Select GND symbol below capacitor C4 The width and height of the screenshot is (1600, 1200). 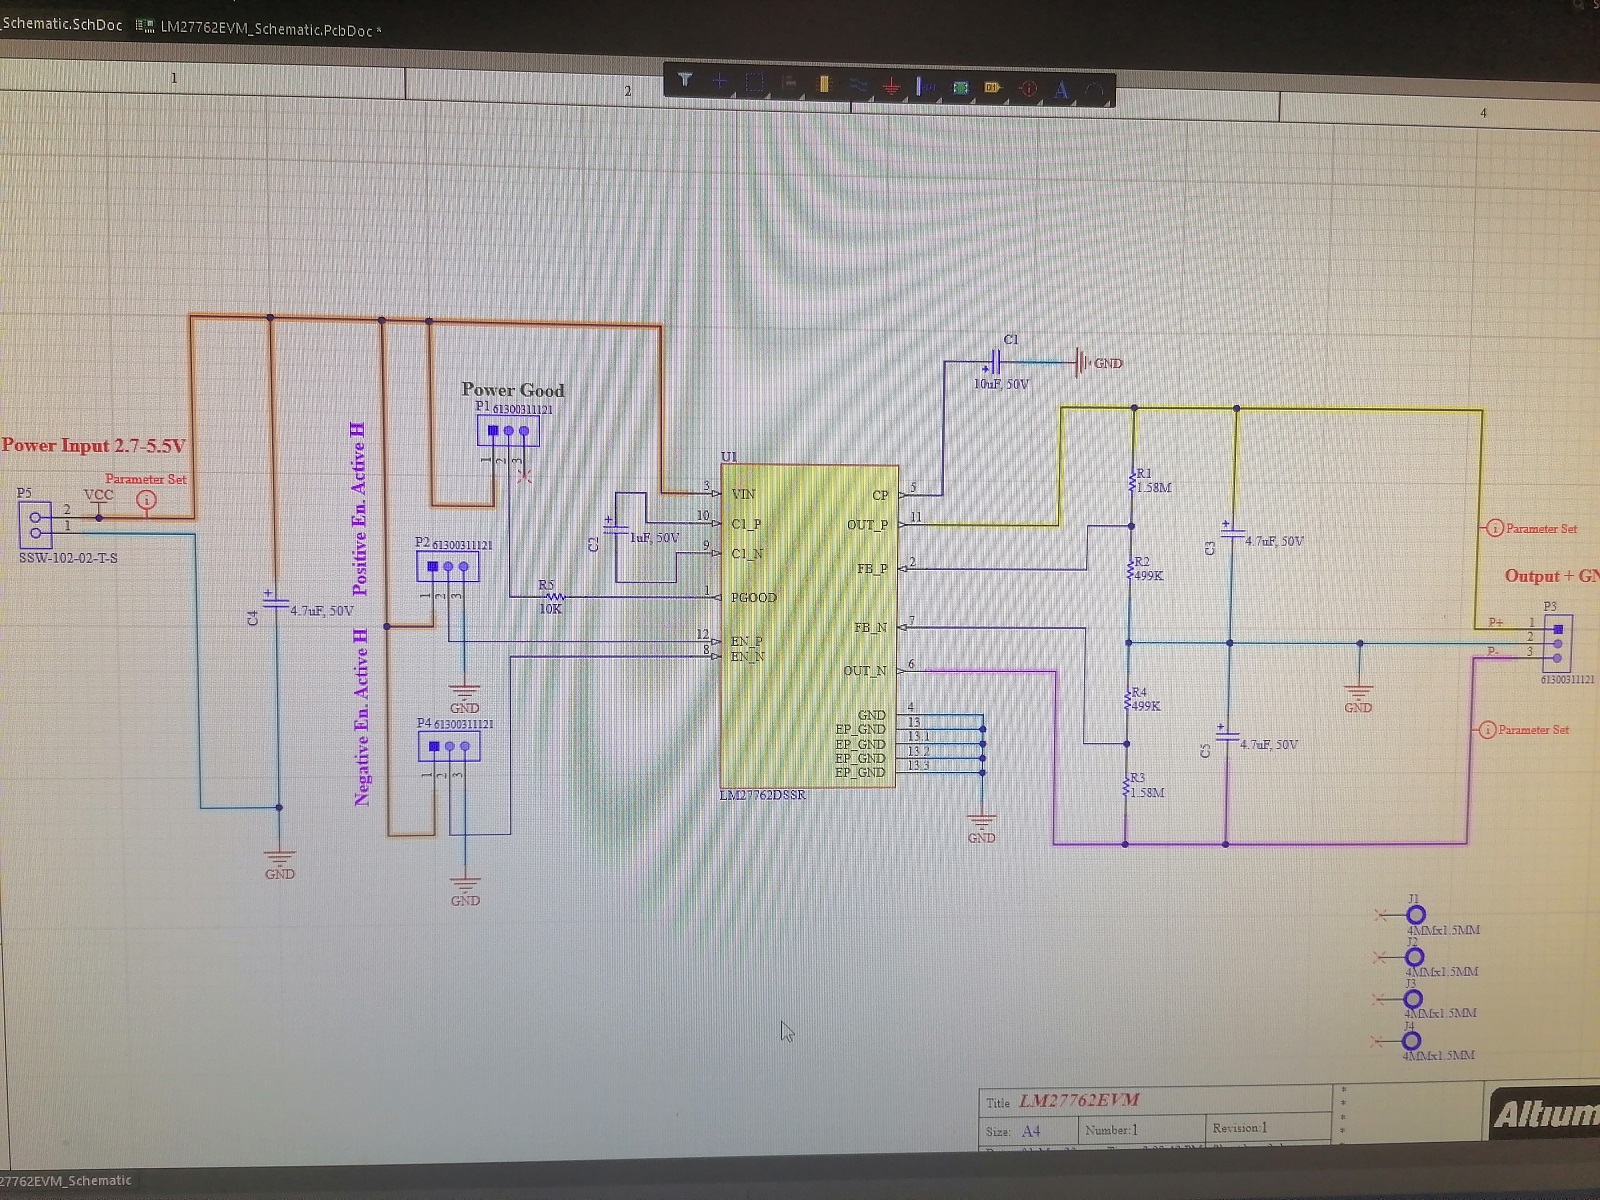click(279, 863)
